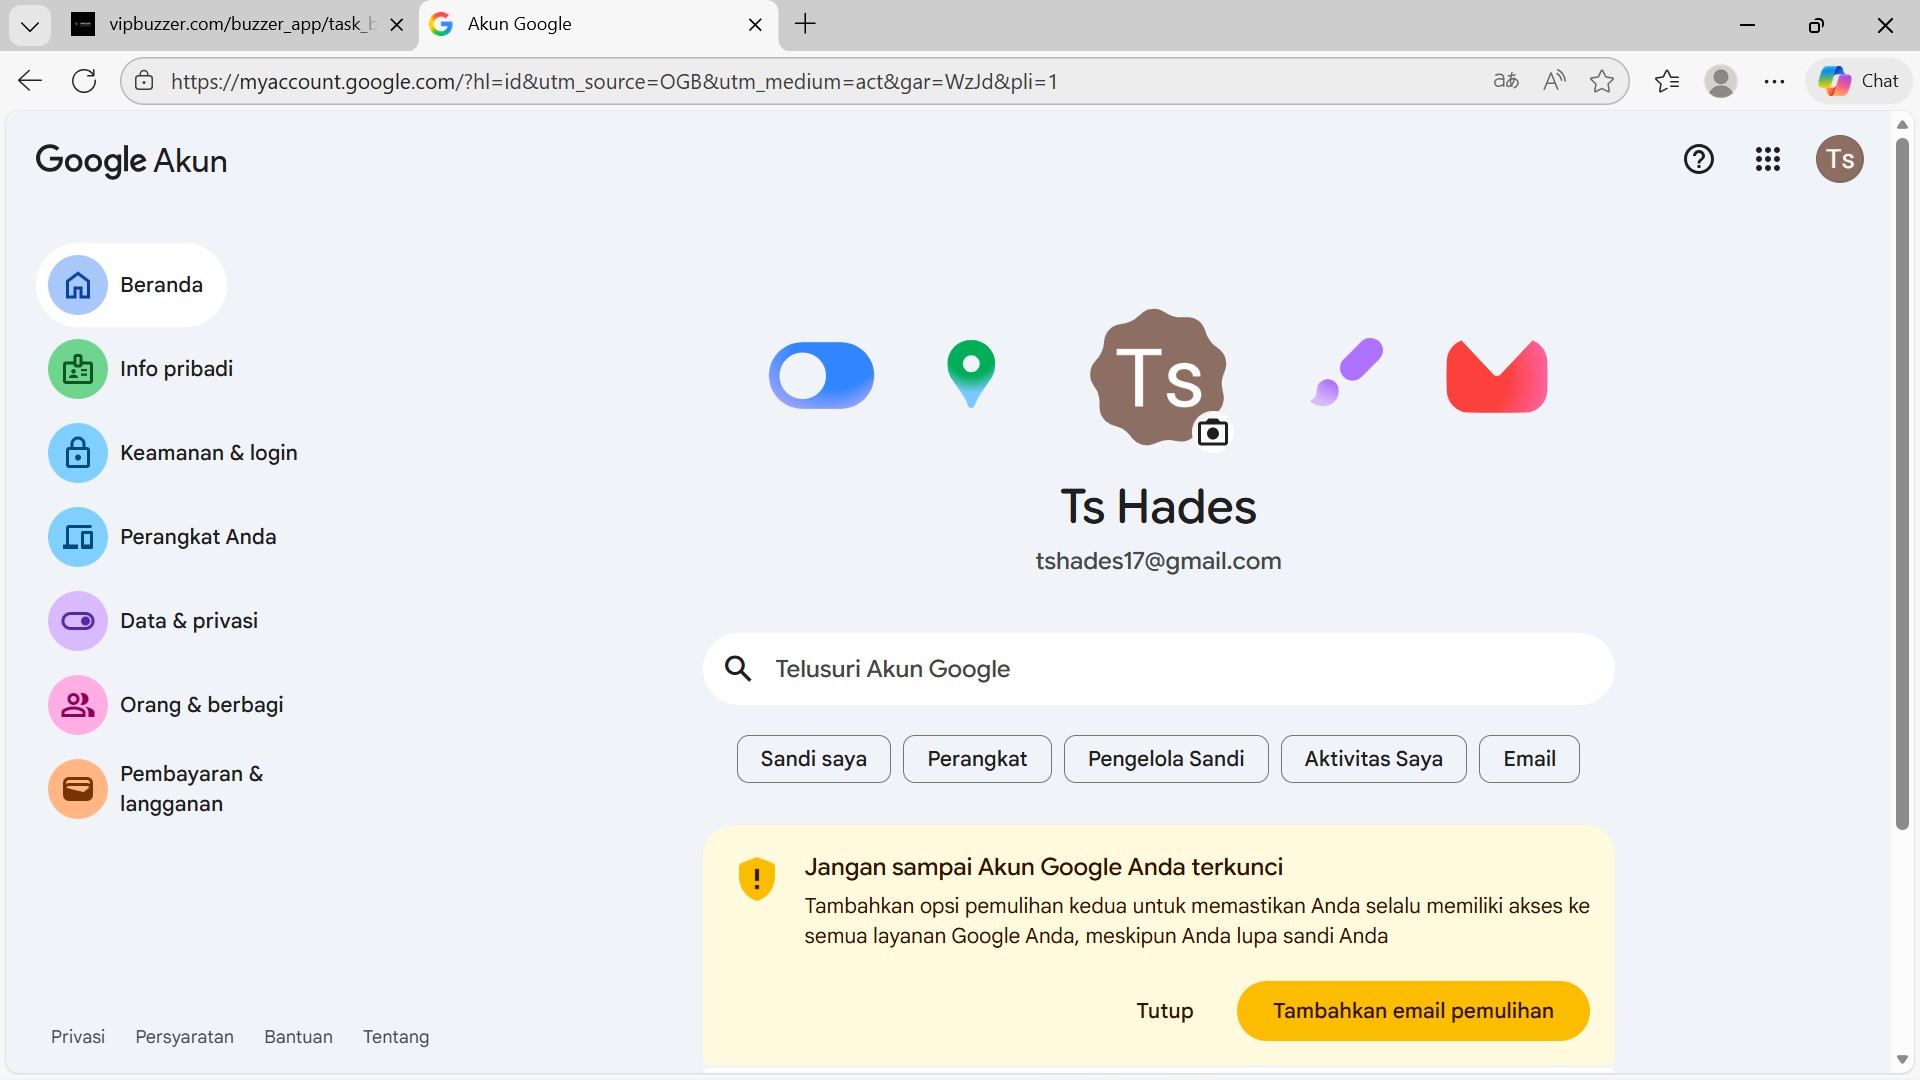Click the blue toggle switch illustration
Viewport: 1920px width, 1080px height.
point(821,376)
